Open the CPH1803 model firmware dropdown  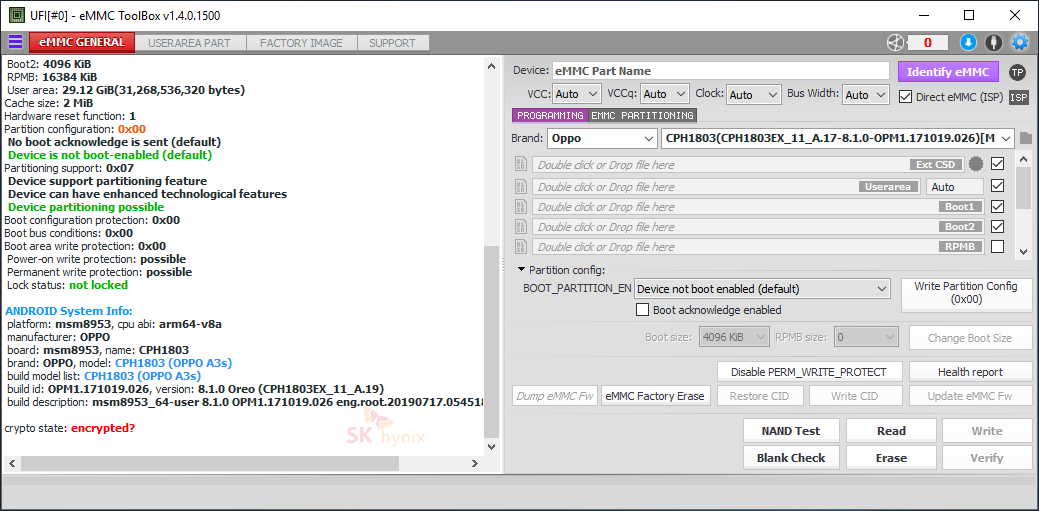tap(838, 139)
